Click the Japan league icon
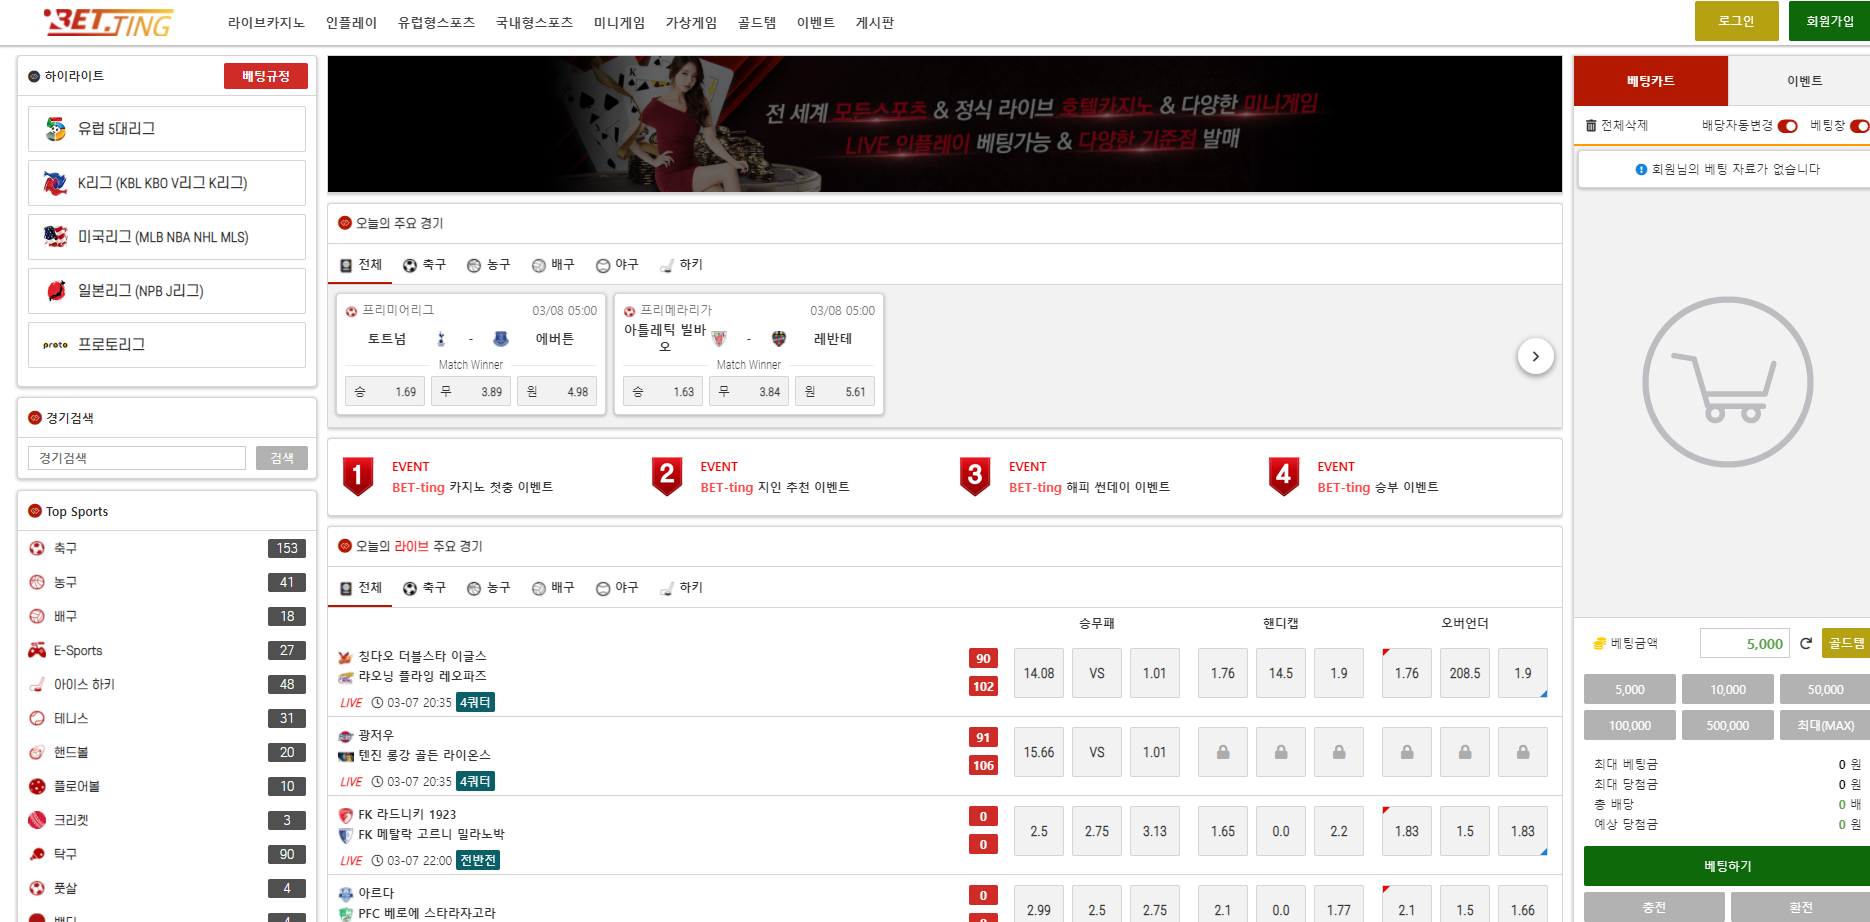 coord(56,291)
